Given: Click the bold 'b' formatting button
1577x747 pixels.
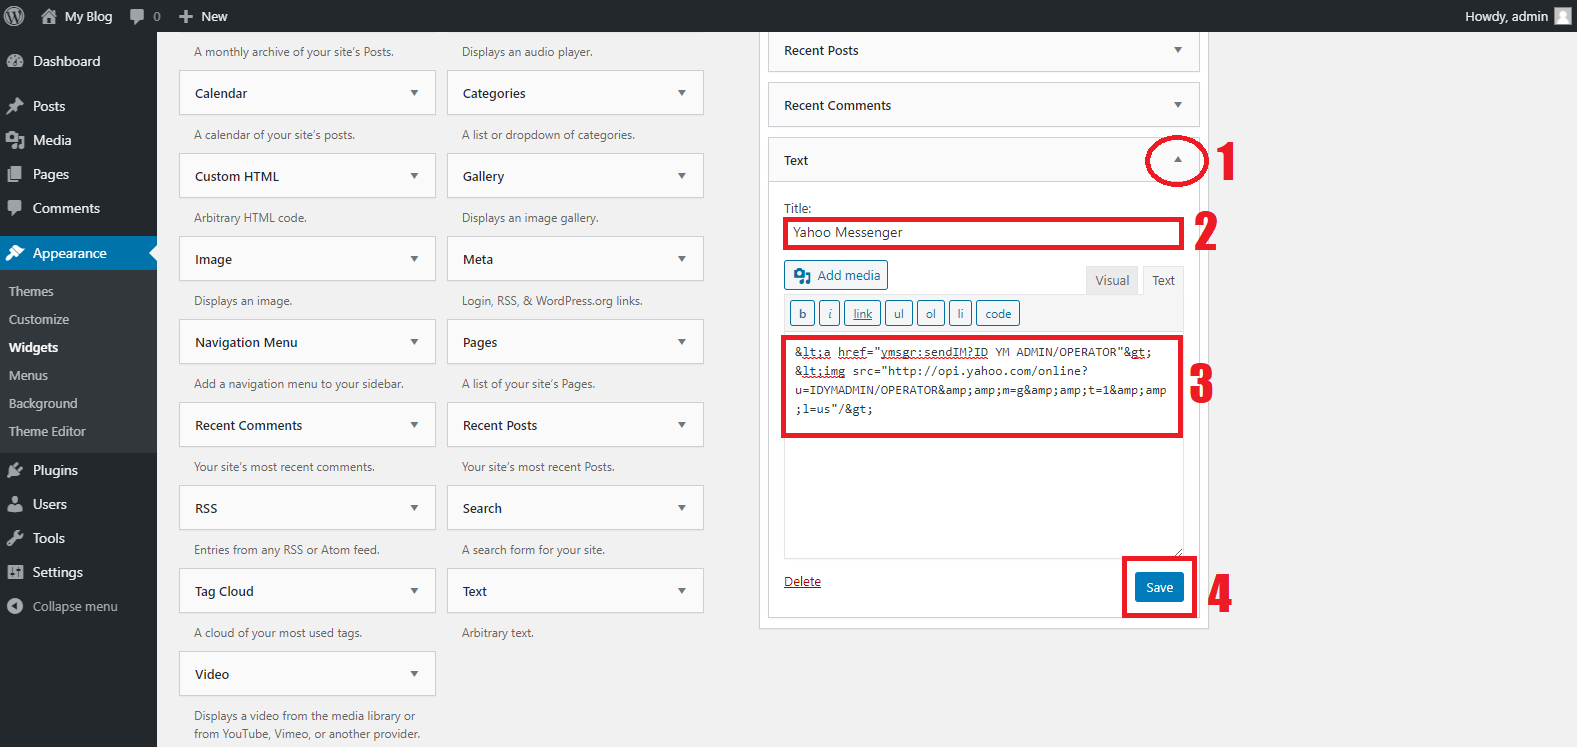Looking at the screenshot, I should point(802,314).
